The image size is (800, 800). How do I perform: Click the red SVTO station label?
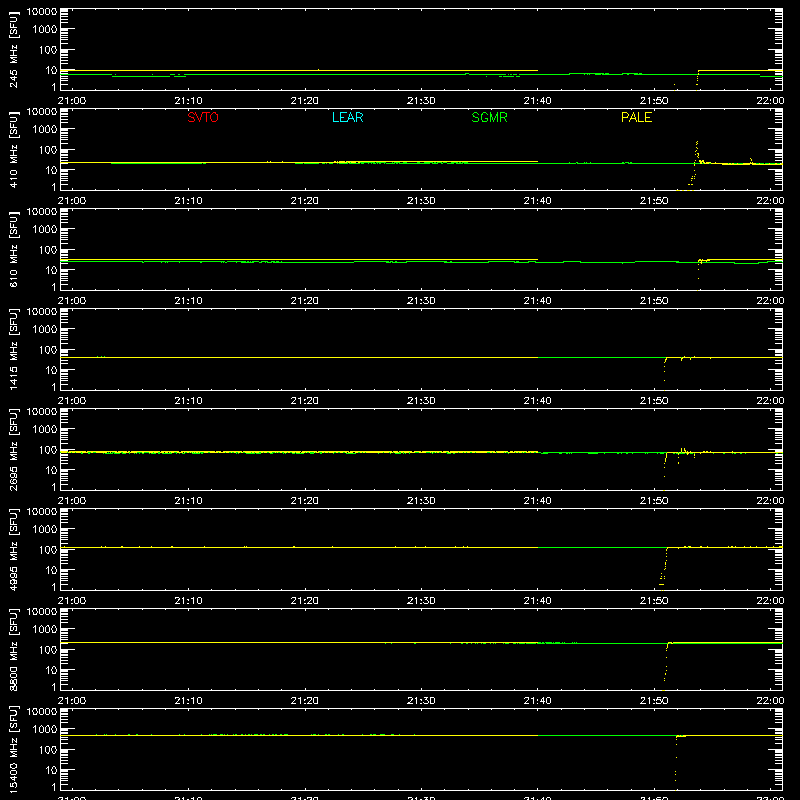[x=203, y=117]
